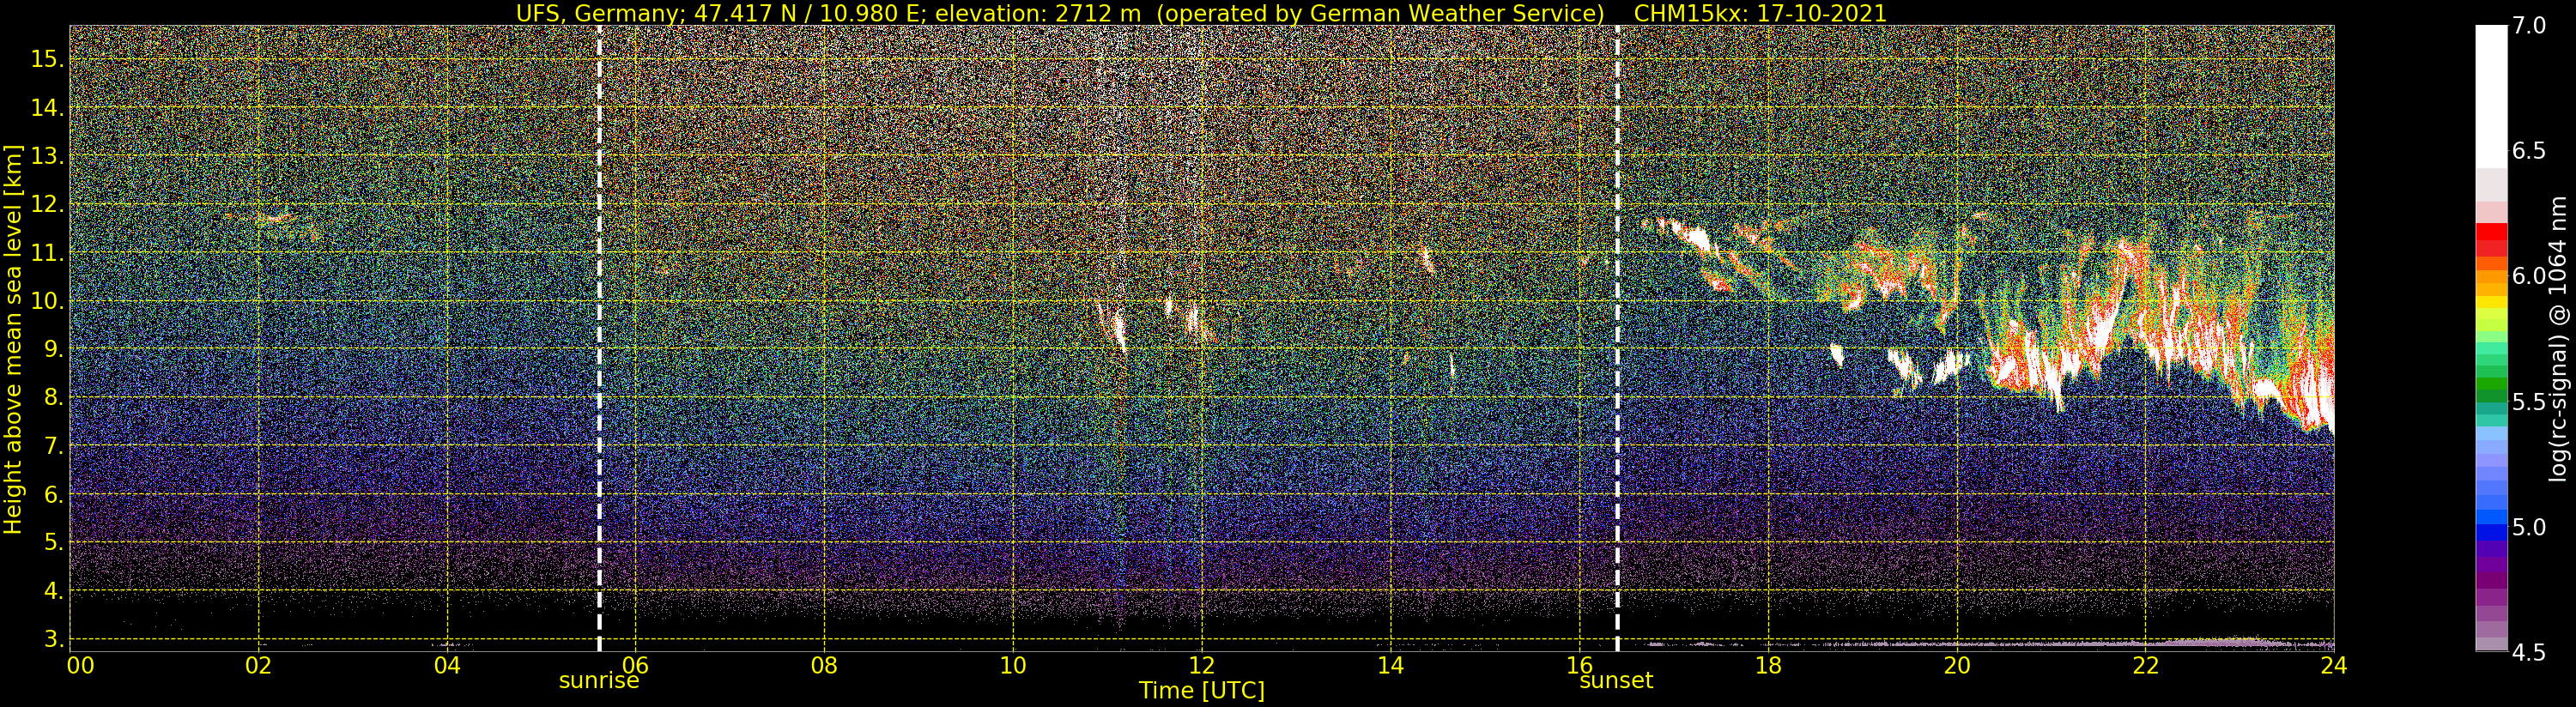The height and width of the screenshot is (707, 2576).
Task: Click the 15. km height tick label
Action: point(48,59)
